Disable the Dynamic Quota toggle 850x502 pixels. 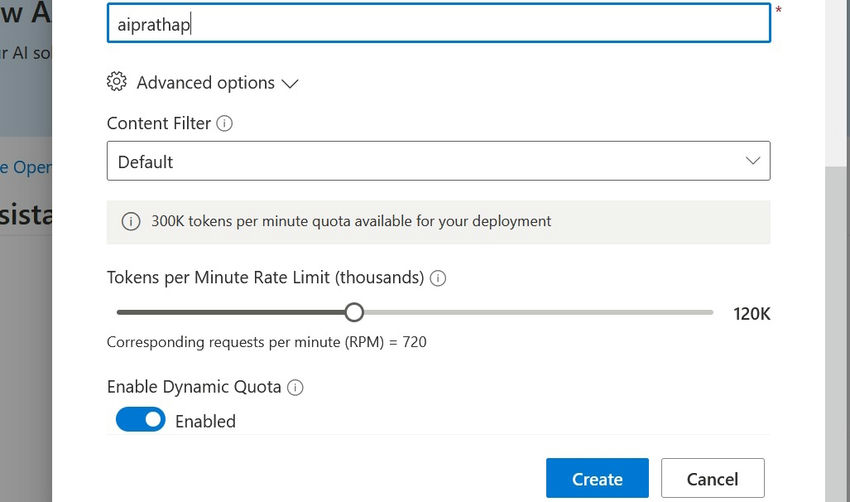tap(140, 420)
